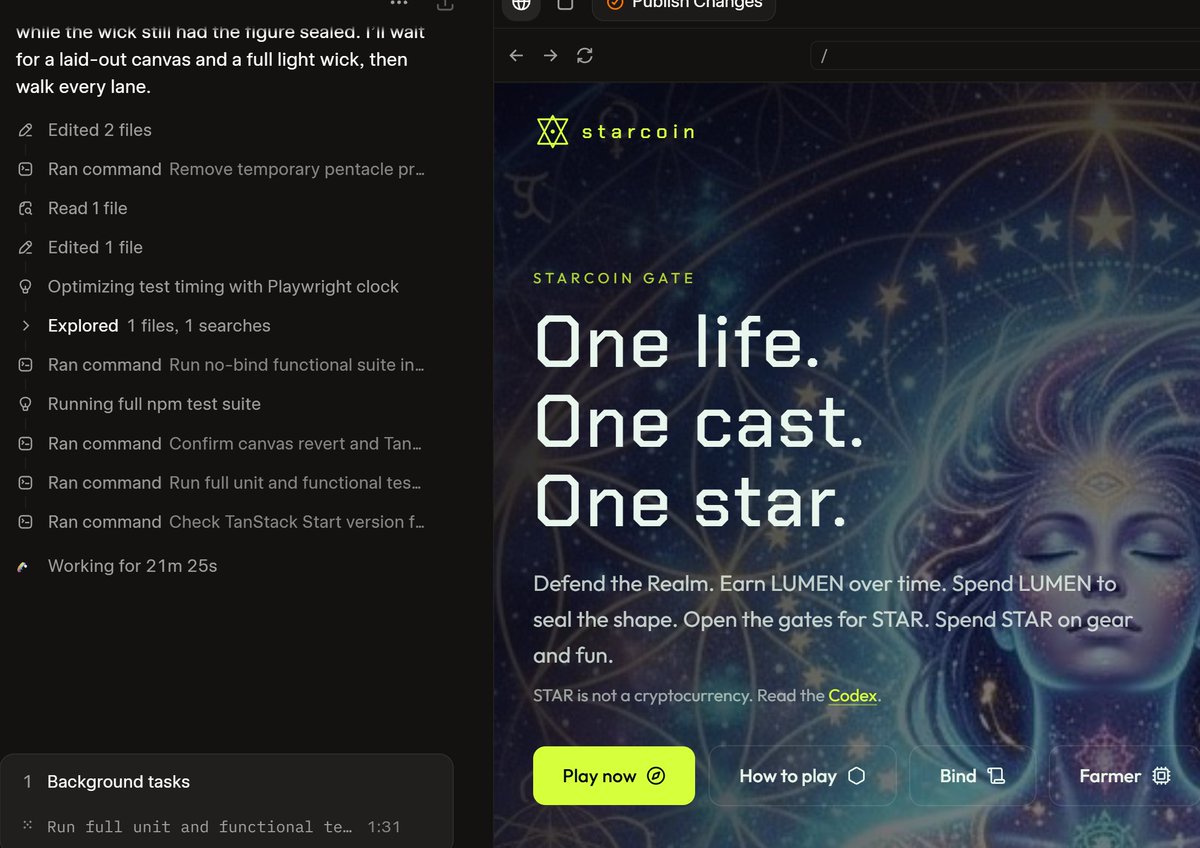Screen dimensions: 1200x848
Task: Open the How to play page
Action: pos(802,775)
